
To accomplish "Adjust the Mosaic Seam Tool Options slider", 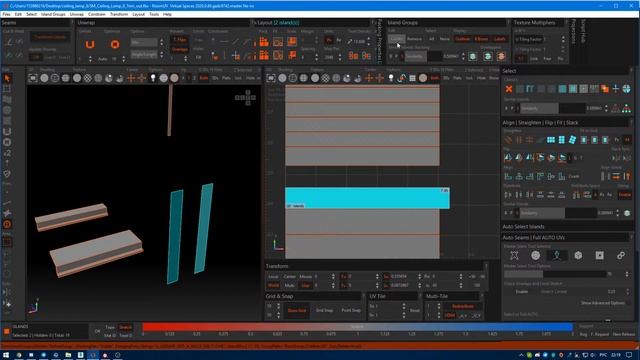I will pyautogui.click(x=555, y=274).
